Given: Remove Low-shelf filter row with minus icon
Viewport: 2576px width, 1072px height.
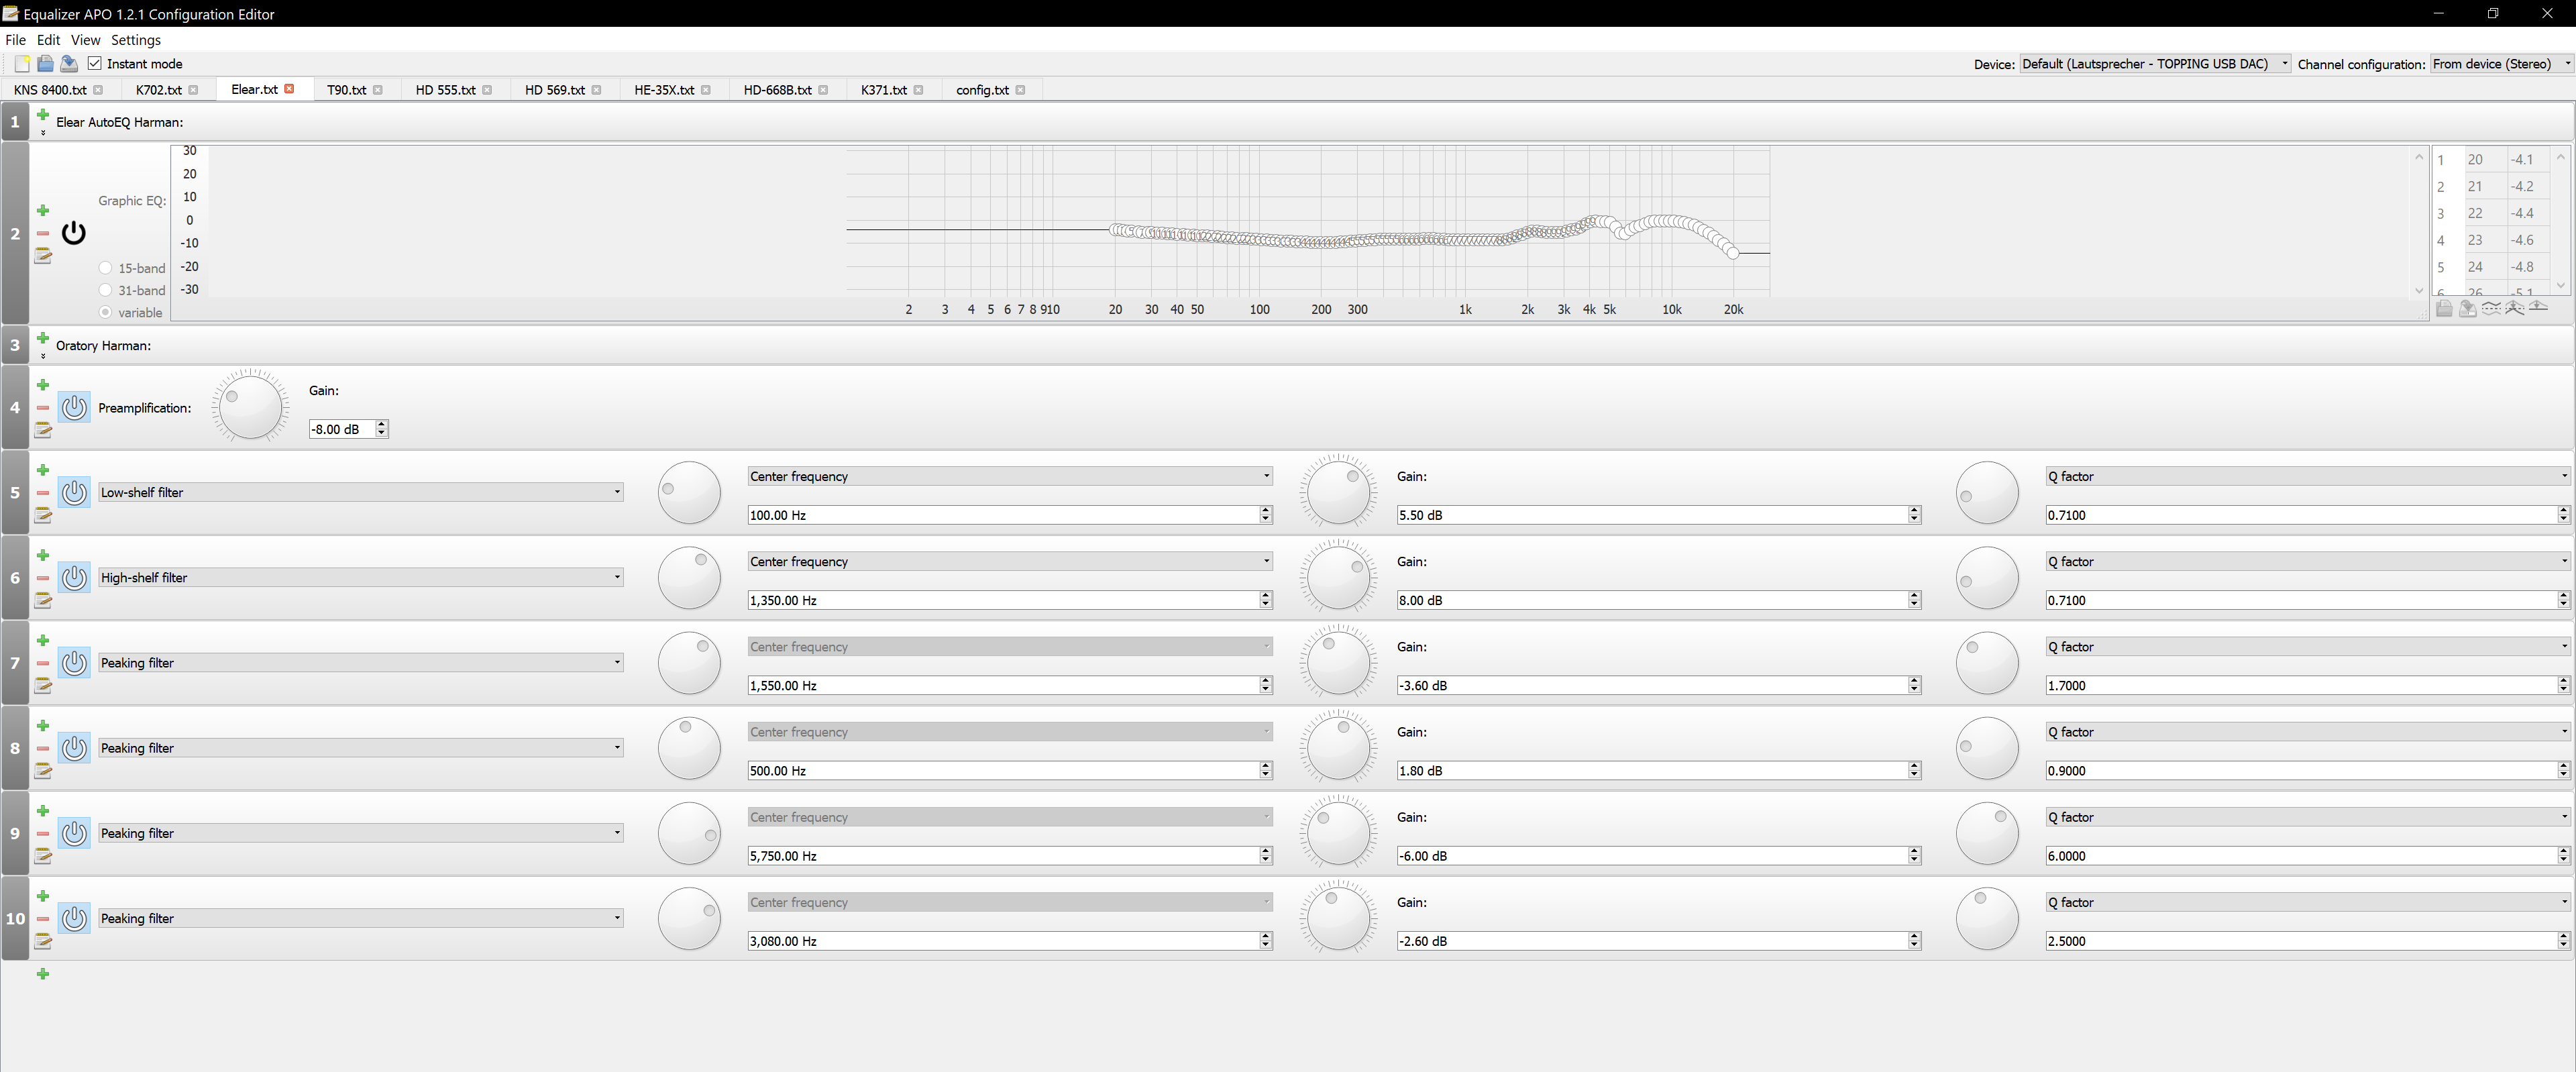Looking at the screenshot, I should click(43, 492).
